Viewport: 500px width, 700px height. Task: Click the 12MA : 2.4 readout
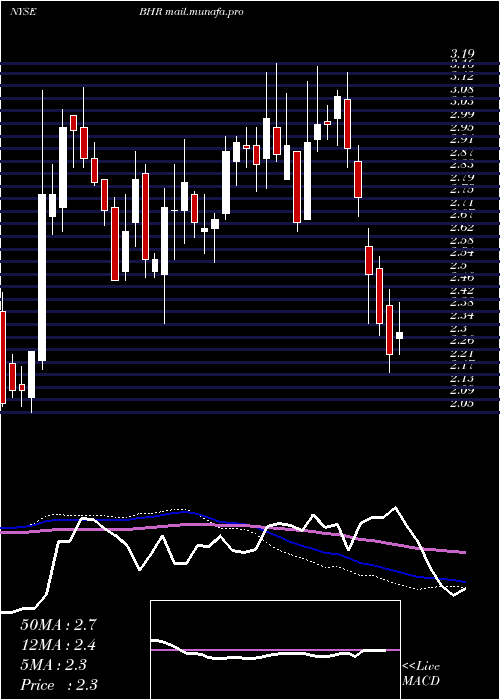coord(58,645)
